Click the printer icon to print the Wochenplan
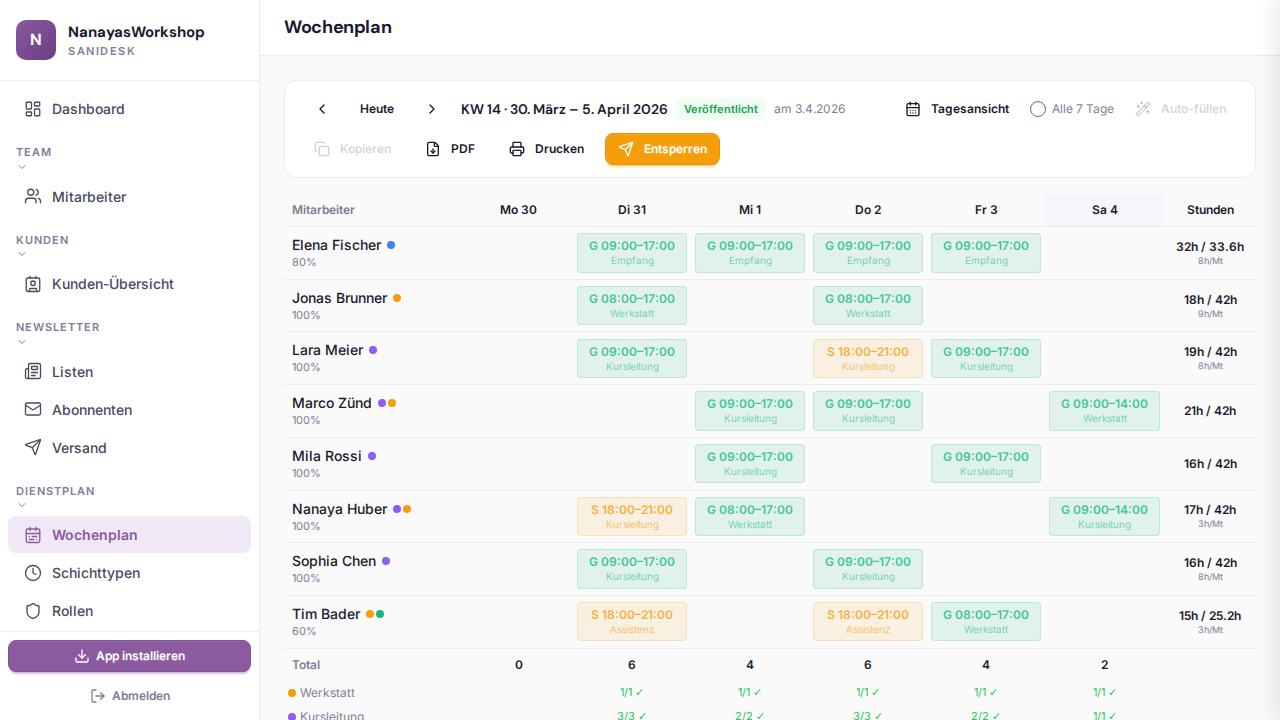The width and height of the screenshot is (1280, 720). coord(517,148)
